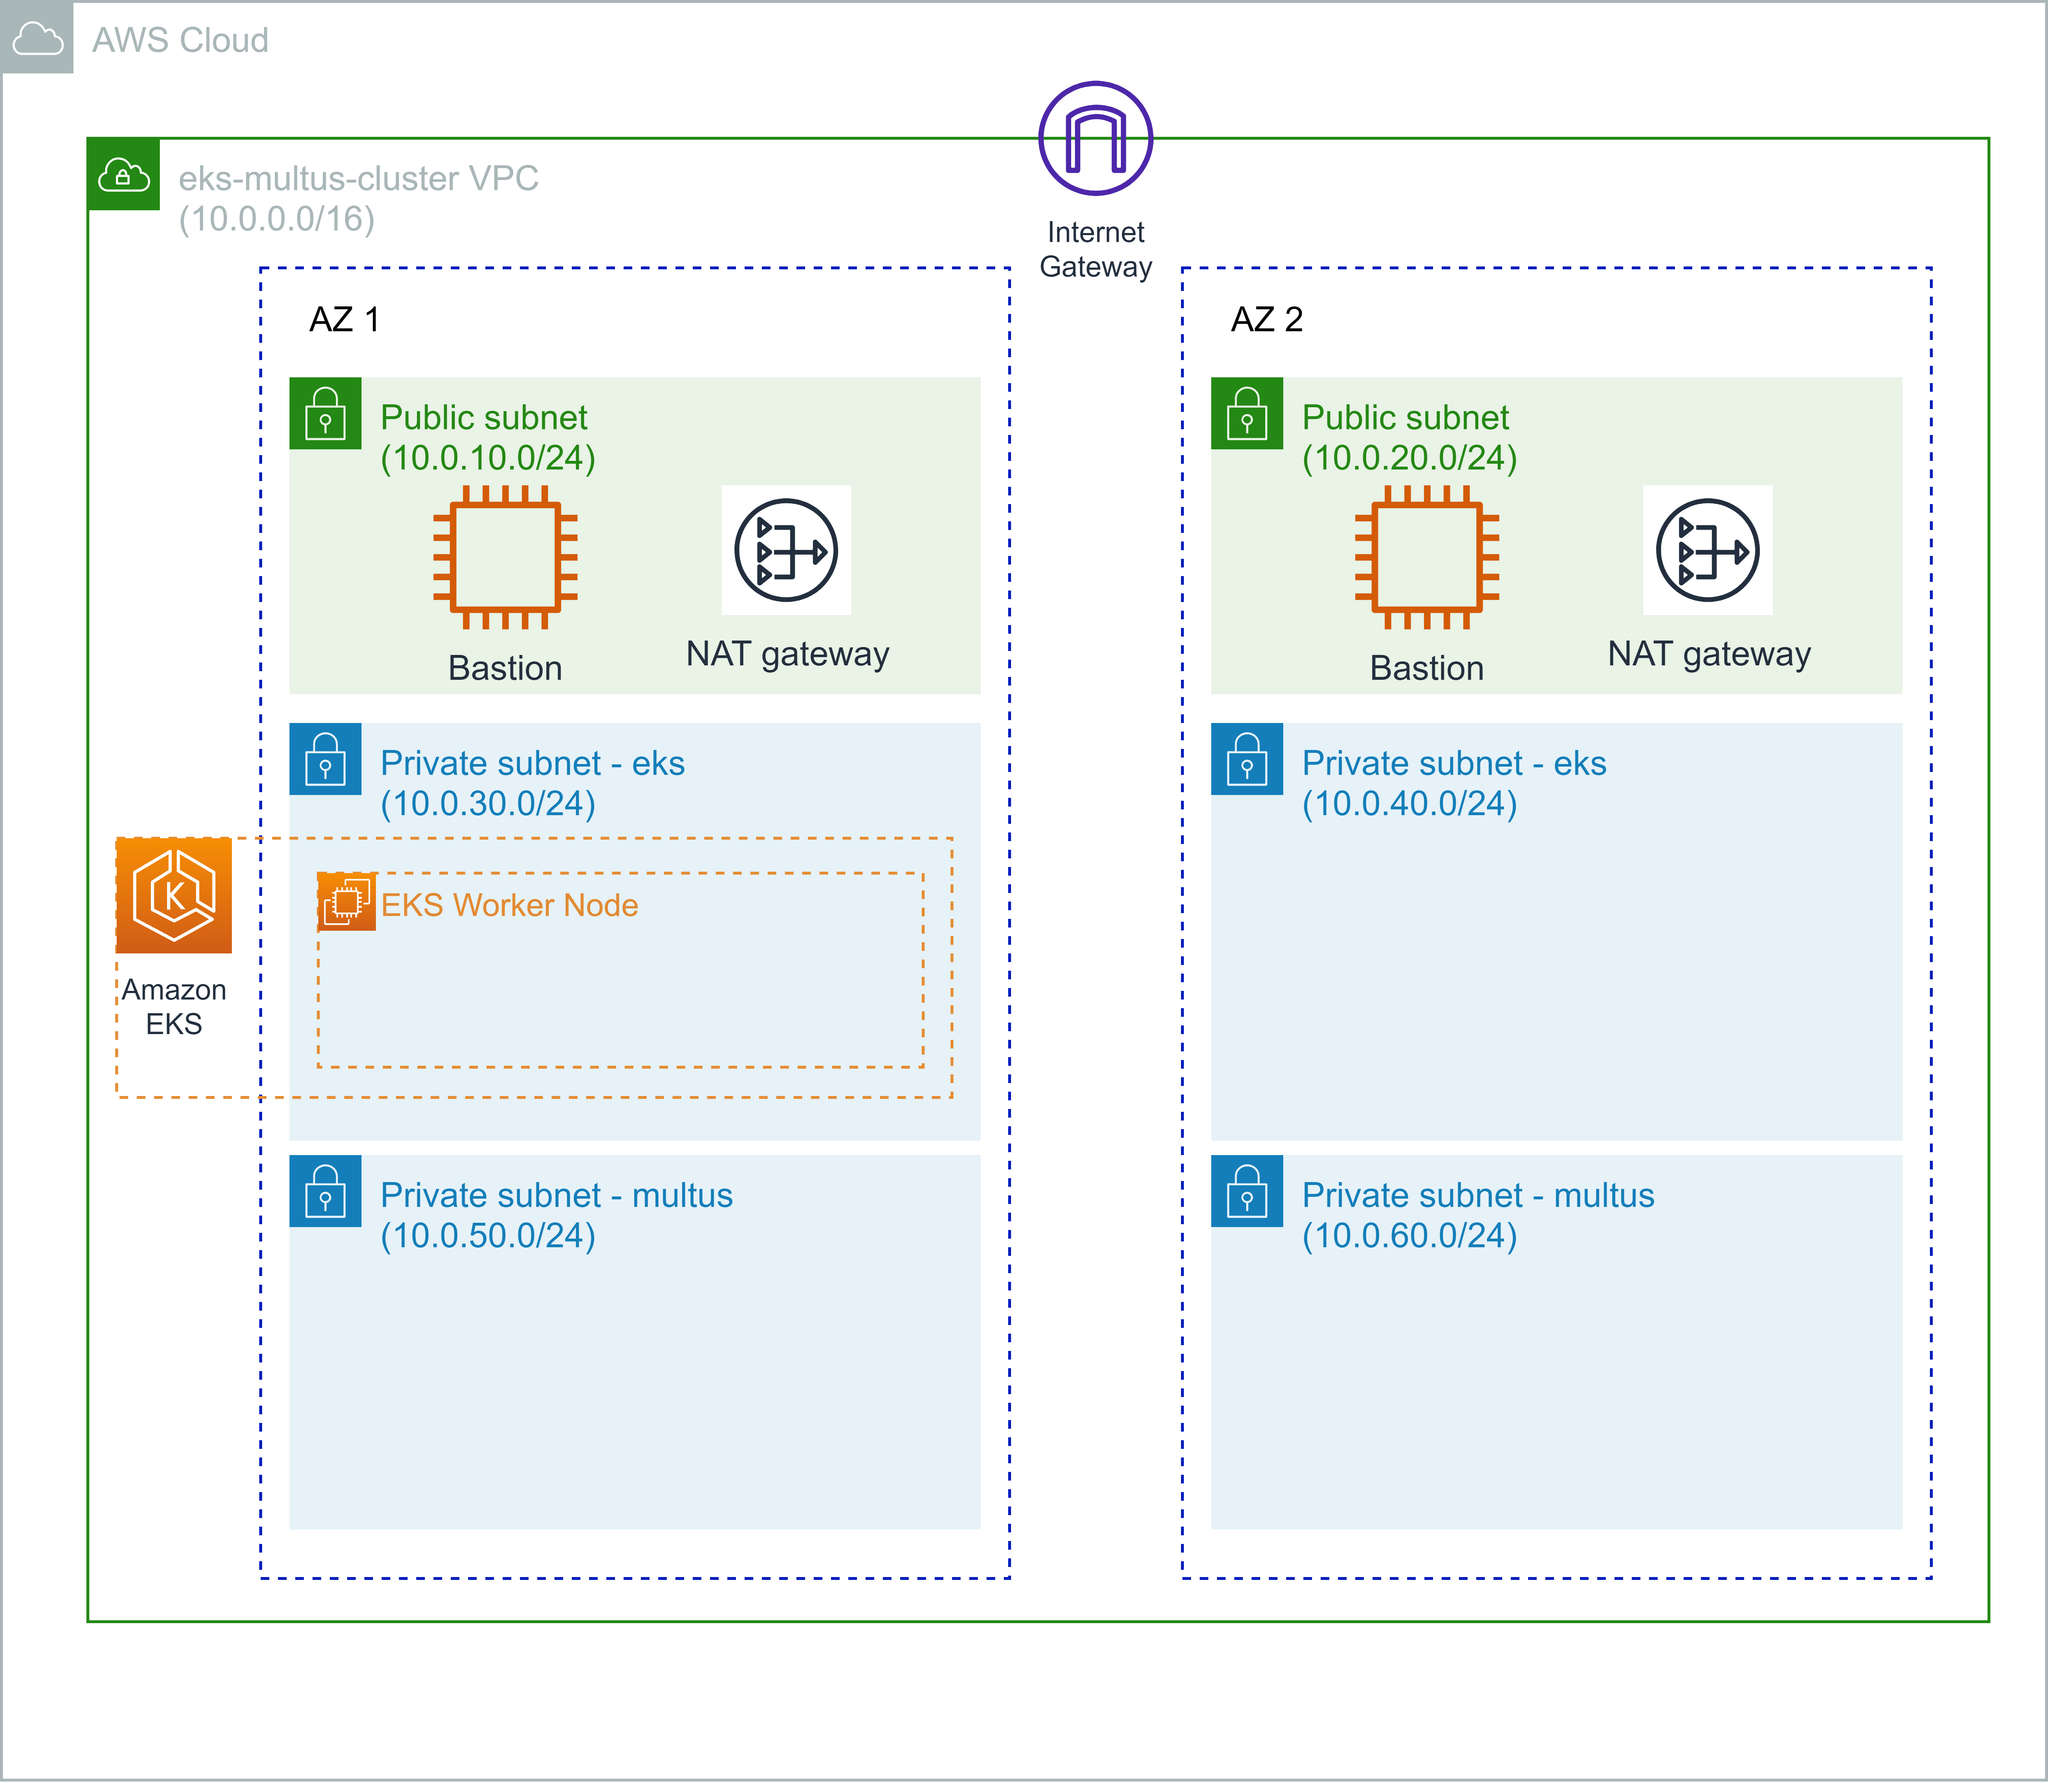Click the lock icon of subnet 10.0.10.0/24
Image resolution: width=2048 pixels, height=1783 pixels.
[325, 413]
